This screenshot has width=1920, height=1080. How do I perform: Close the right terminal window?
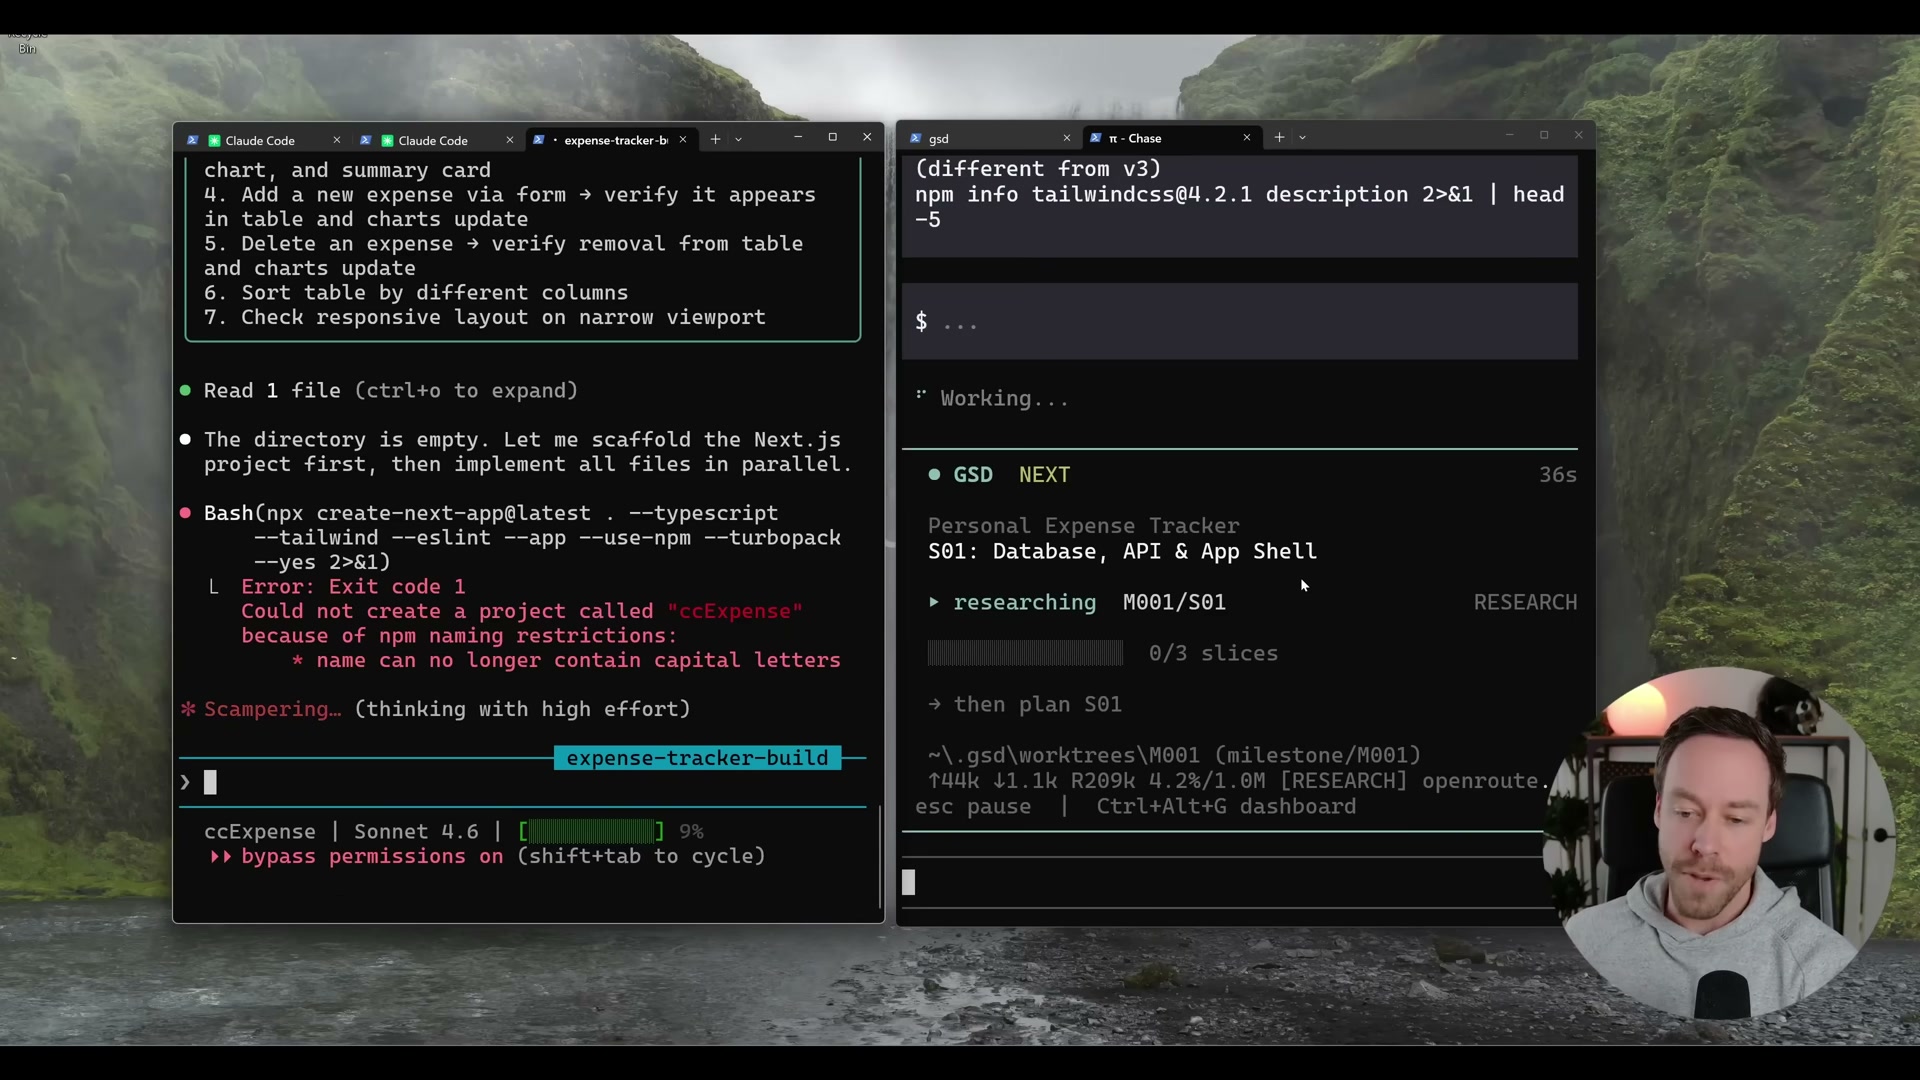1579,135
